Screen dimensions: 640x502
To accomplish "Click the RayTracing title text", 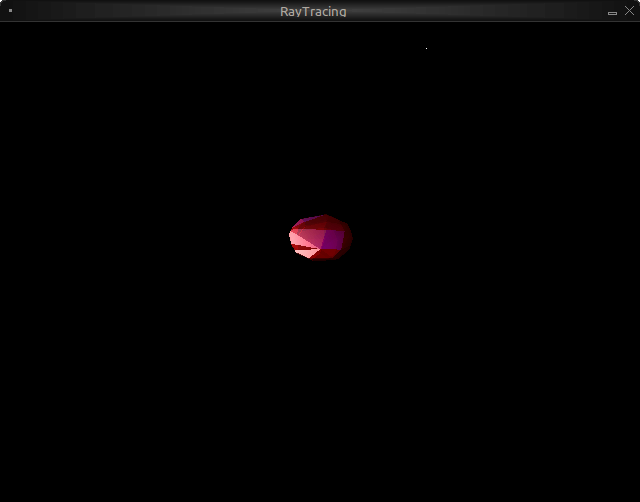I will click(313, 11).
